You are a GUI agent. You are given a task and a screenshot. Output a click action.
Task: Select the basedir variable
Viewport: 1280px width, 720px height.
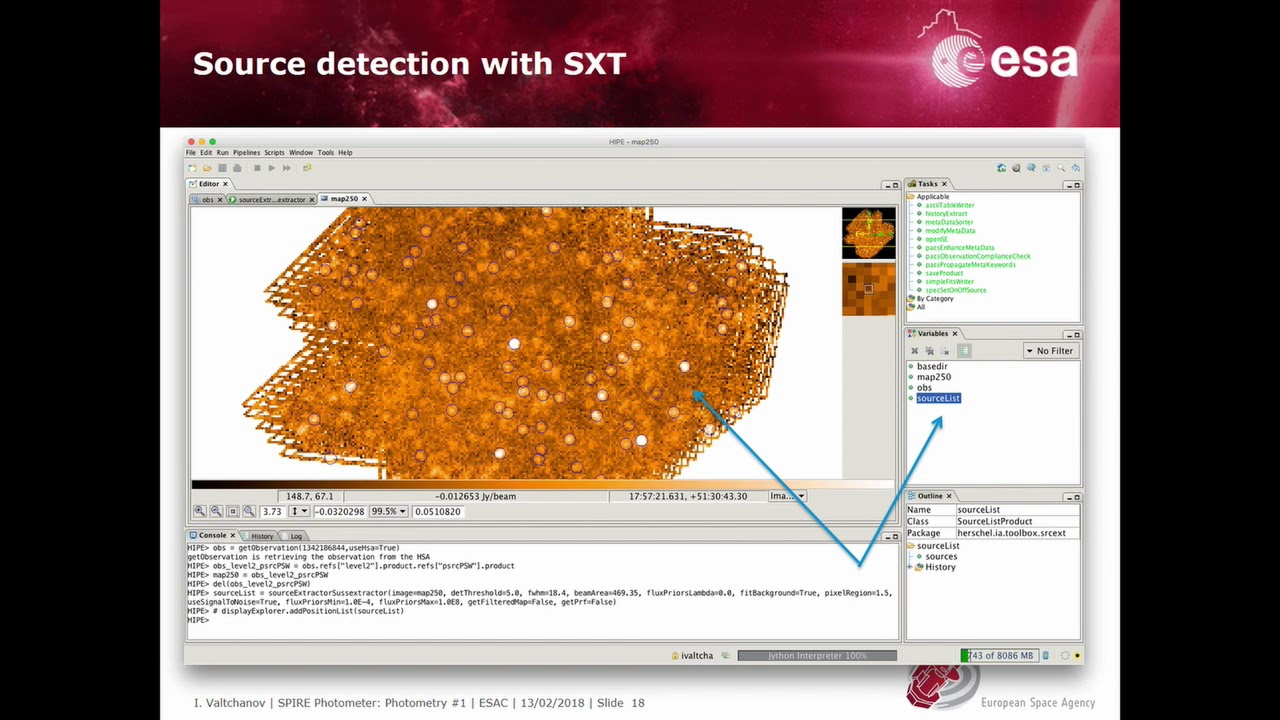pyautogui.click(x=932, y=366)
